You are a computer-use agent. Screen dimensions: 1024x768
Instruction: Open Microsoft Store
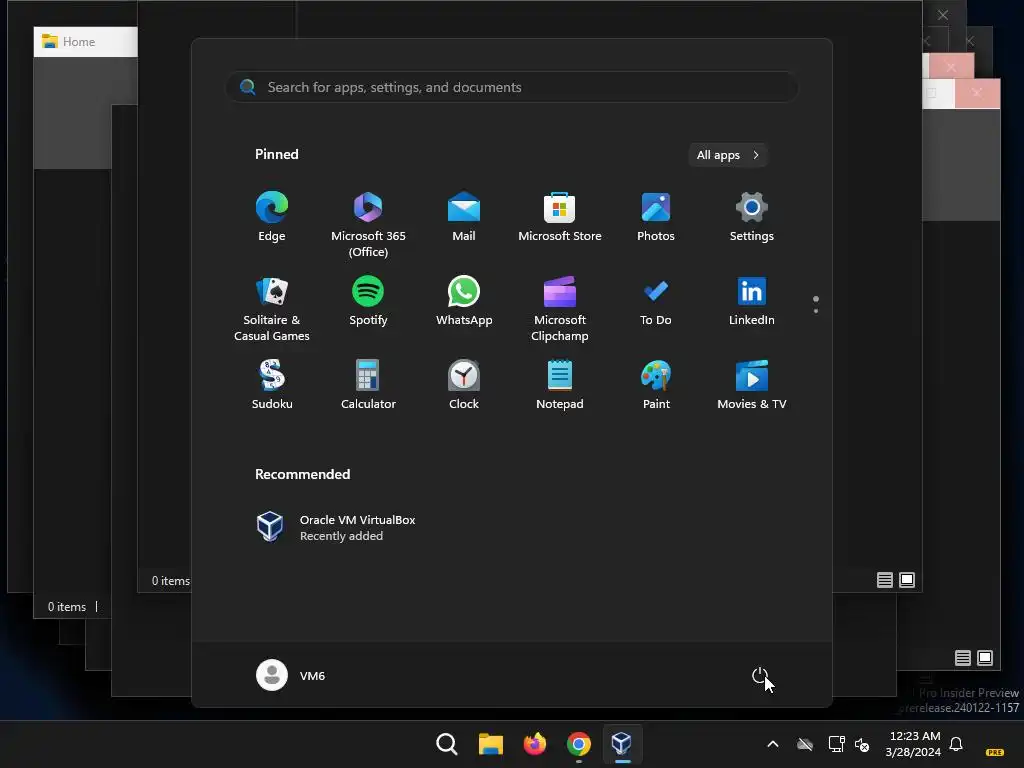click(560, 217)
